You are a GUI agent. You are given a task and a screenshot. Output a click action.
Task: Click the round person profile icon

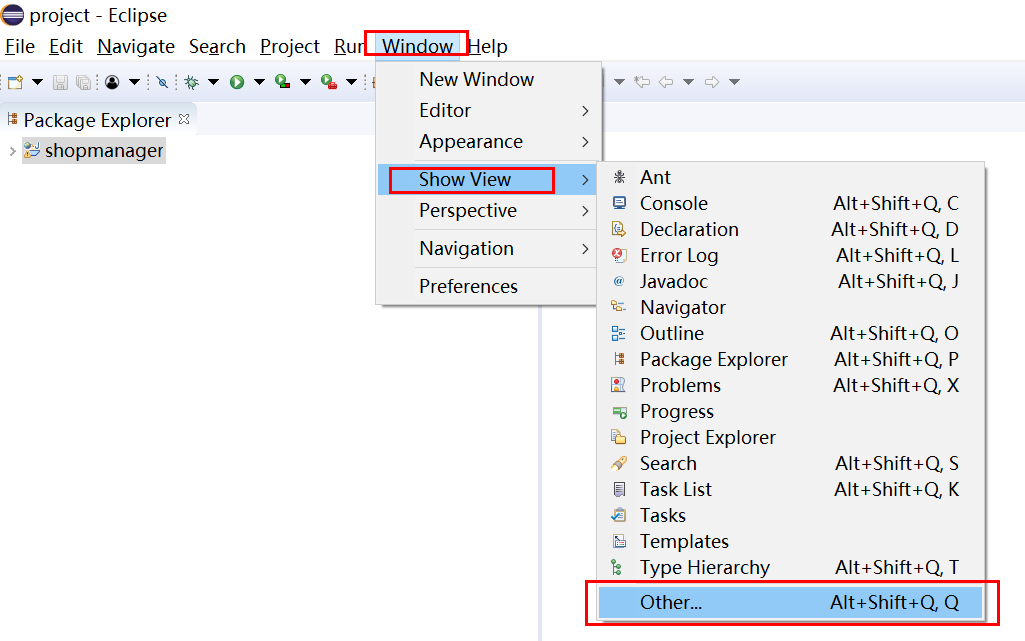(112, 82)
